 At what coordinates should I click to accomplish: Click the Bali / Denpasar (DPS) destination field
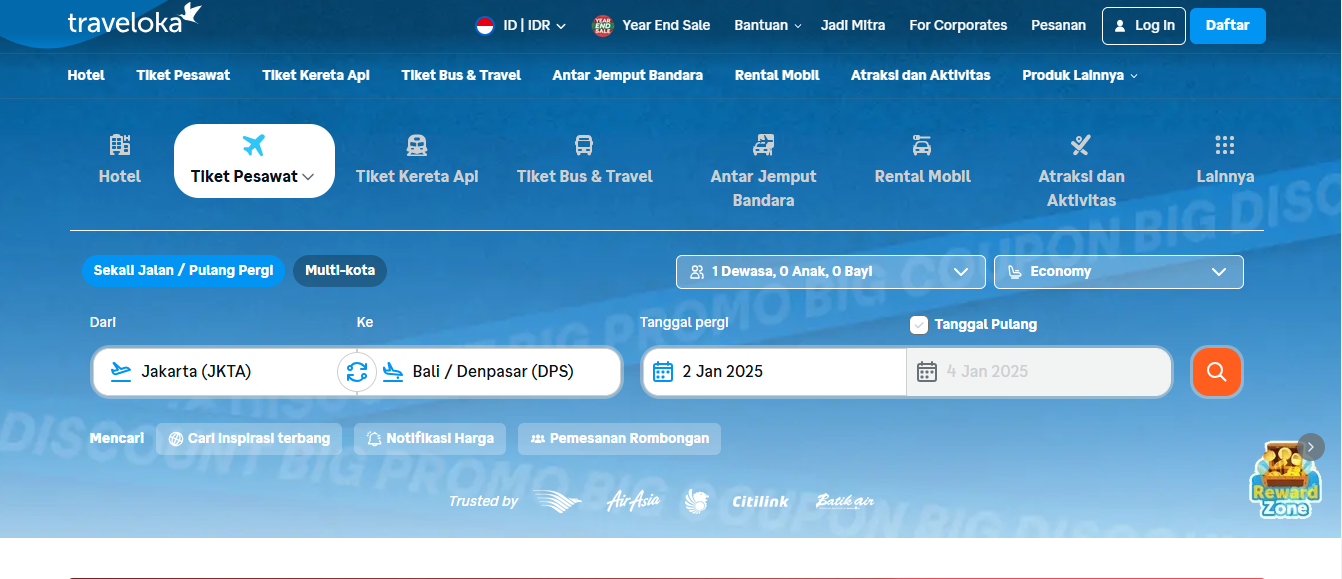tap(499, 372)
